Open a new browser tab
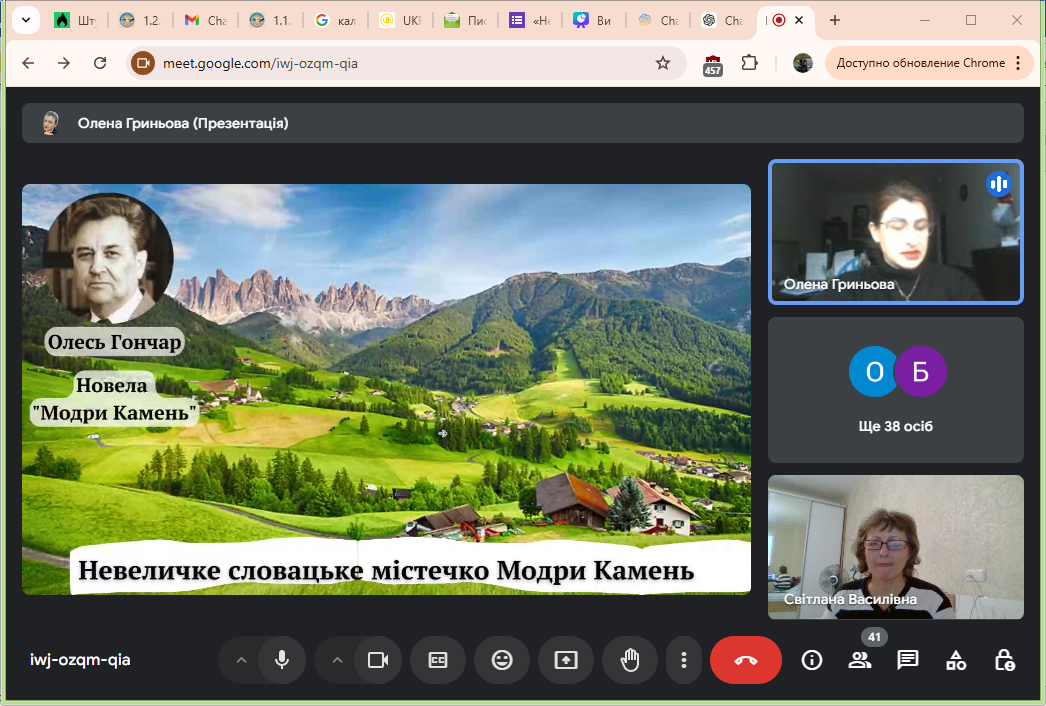 835,20
